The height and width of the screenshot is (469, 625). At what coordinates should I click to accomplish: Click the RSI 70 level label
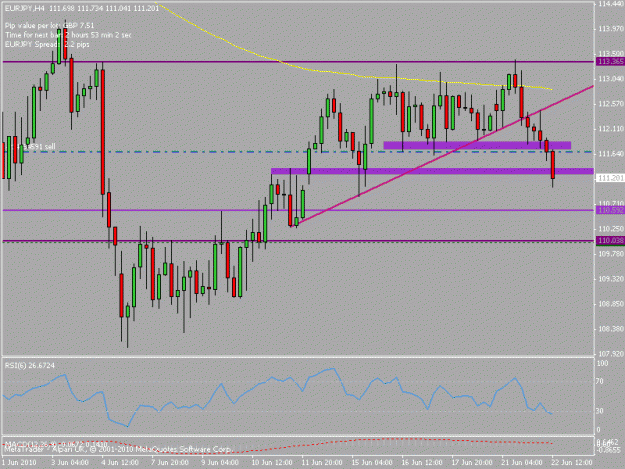pyautogui.click(x=600, y=381)
